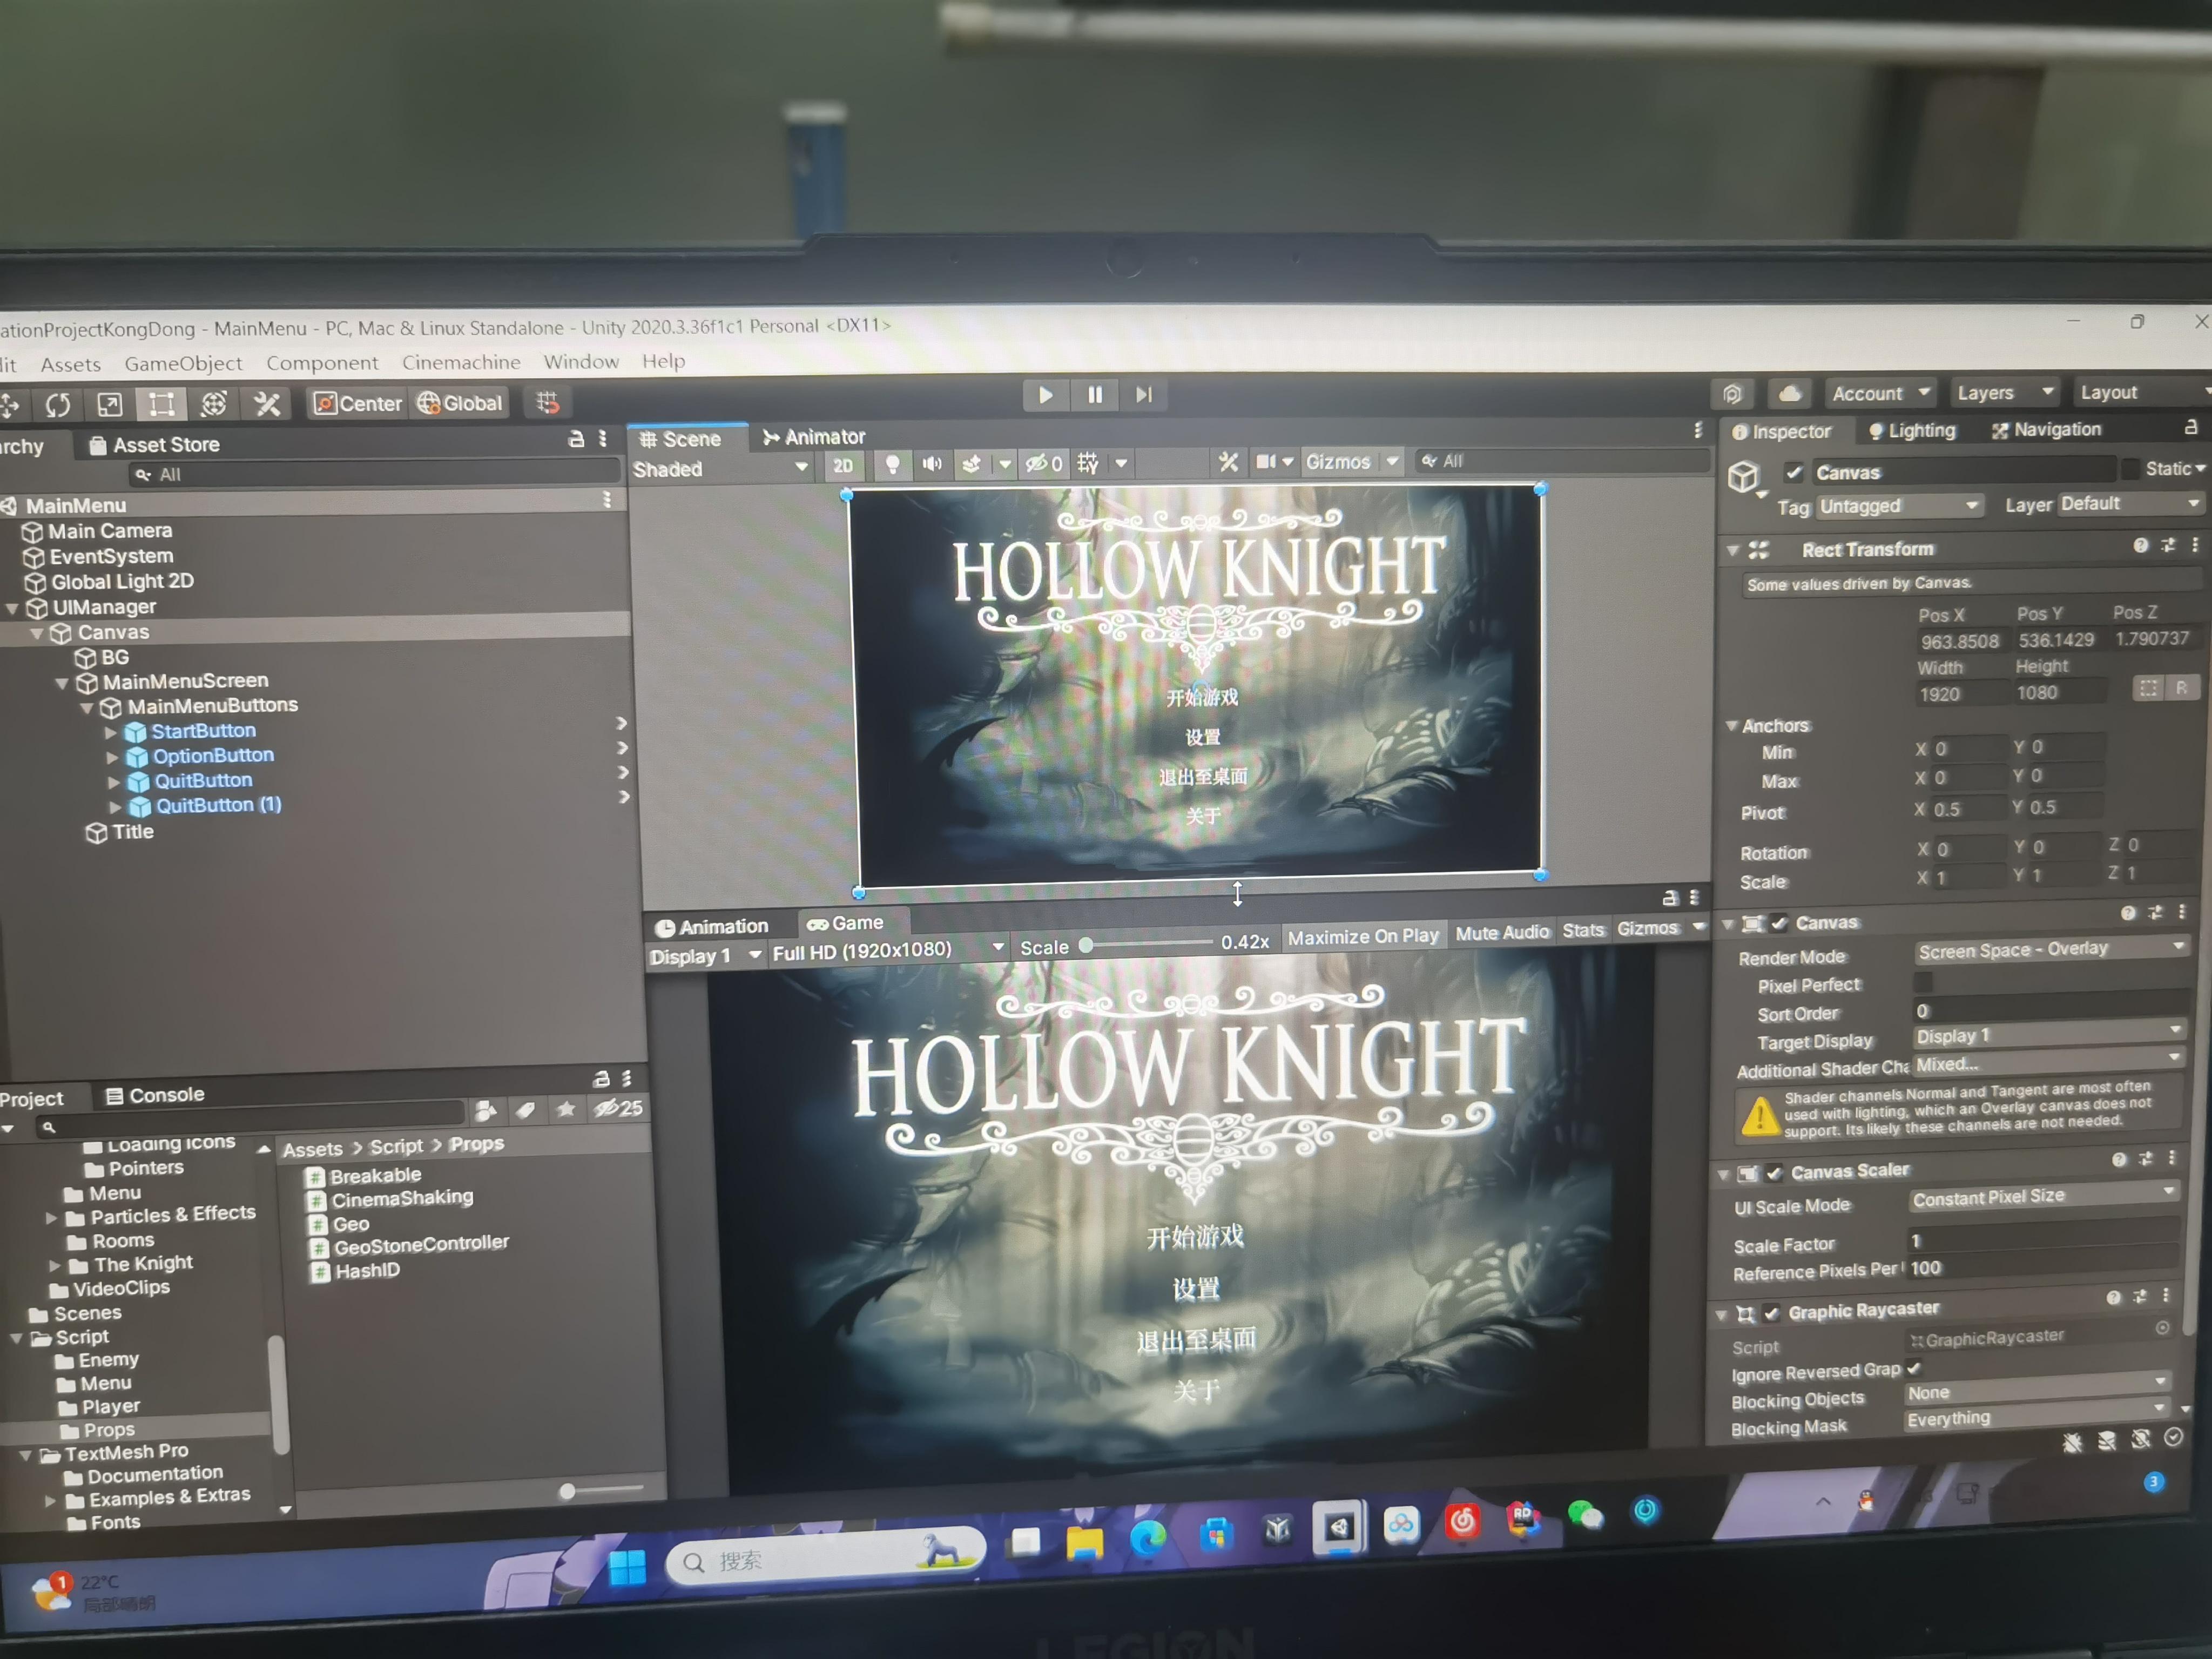Collapse the UIManager tree item
This screenshot has width=2212, height=1659.
coord(12,608)
